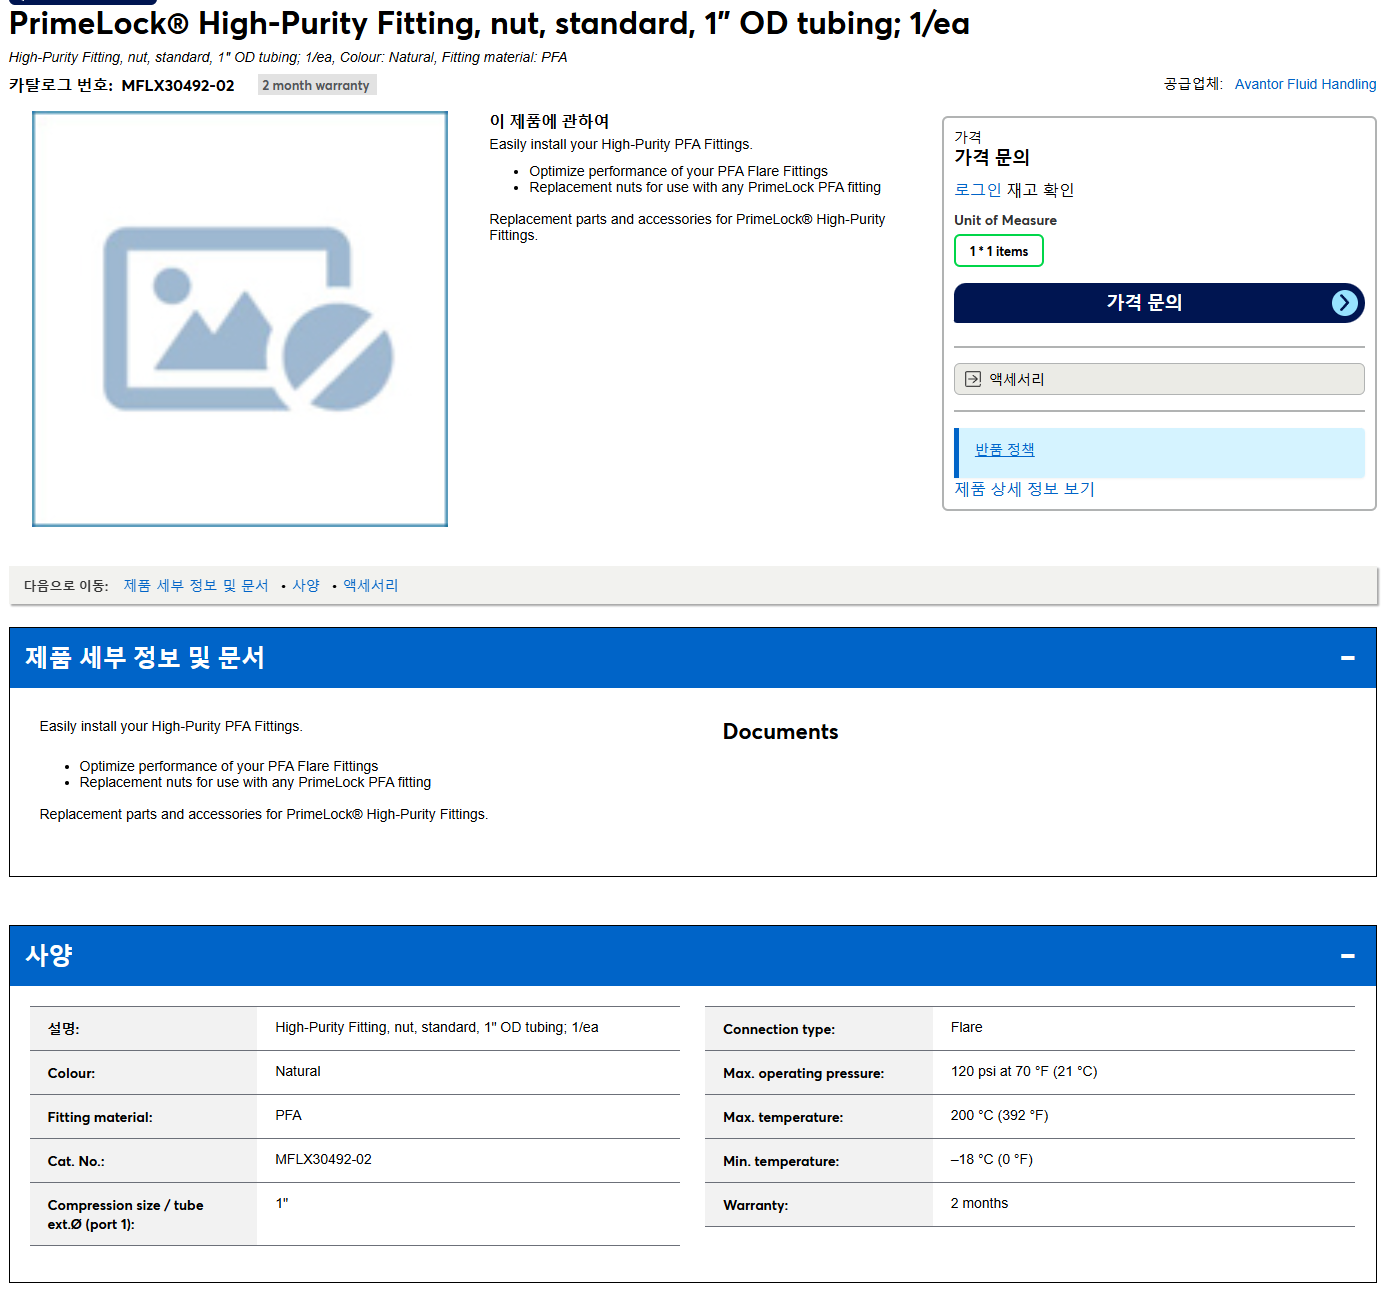Click '120 psi at 70 °F (21 °C)' value

1024,1072
